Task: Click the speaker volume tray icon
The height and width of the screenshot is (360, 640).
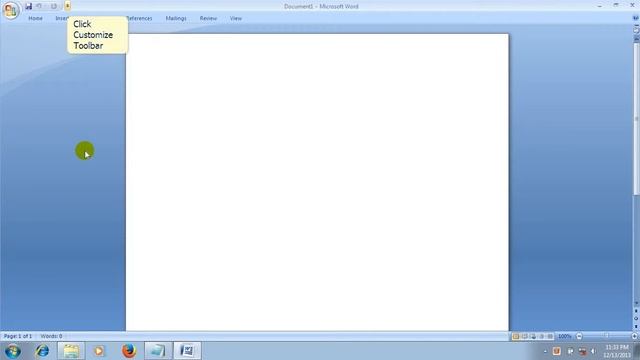Action: pyautogui.click(x=593, y=351)
